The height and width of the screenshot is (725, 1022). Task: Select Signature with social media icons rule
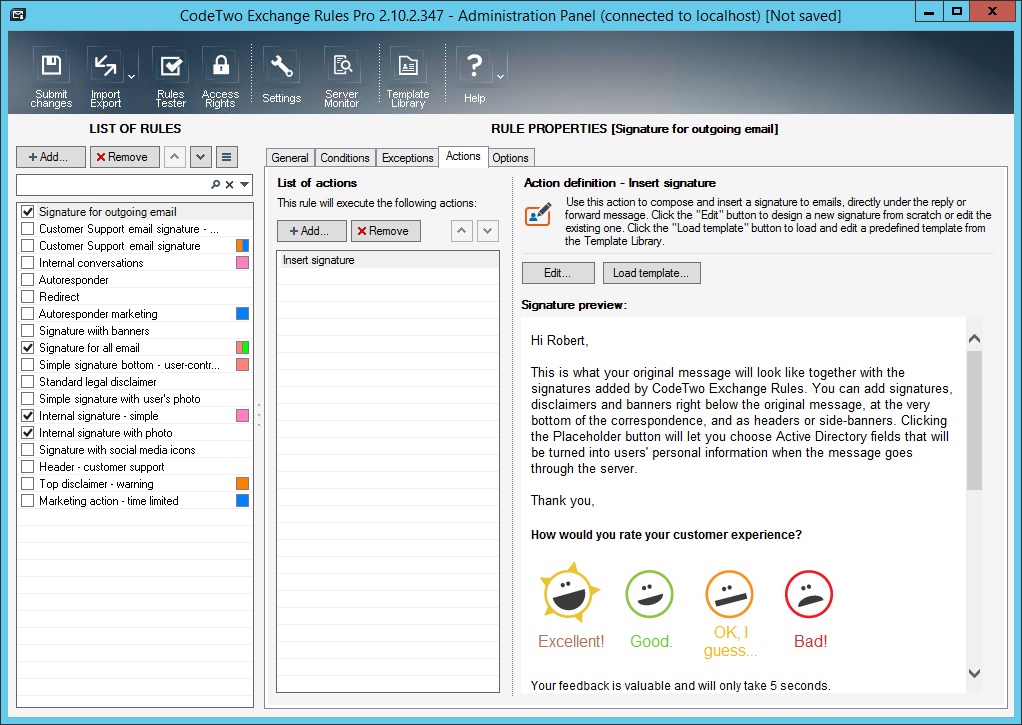point(135,449)
